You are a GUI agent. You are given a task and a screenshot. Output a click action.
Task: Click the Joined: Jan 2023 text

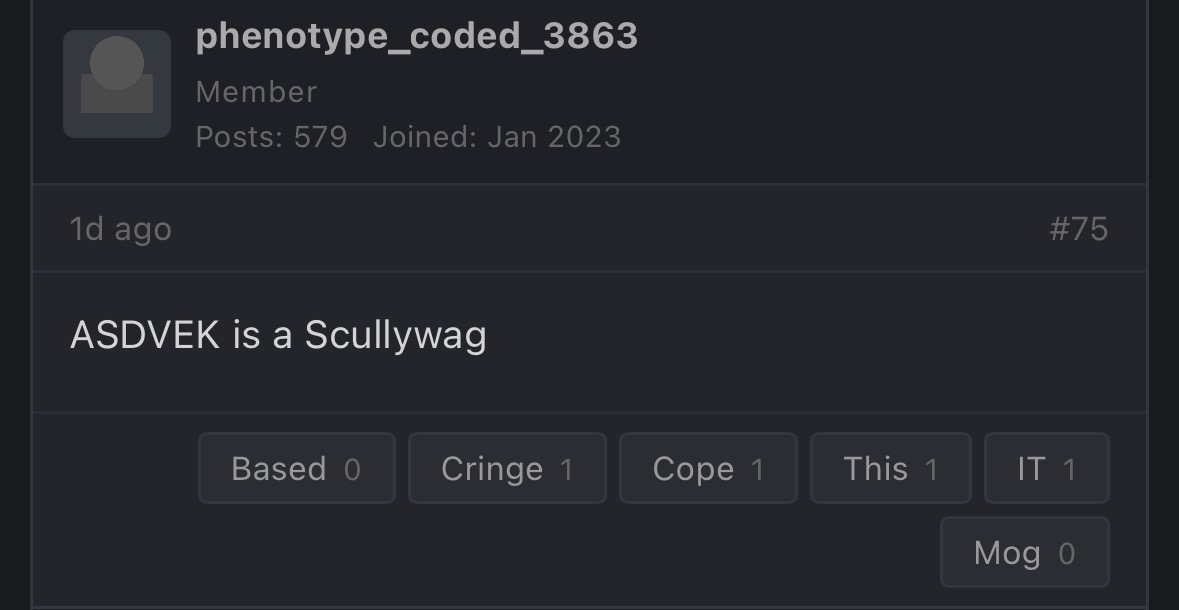[497, 137]
